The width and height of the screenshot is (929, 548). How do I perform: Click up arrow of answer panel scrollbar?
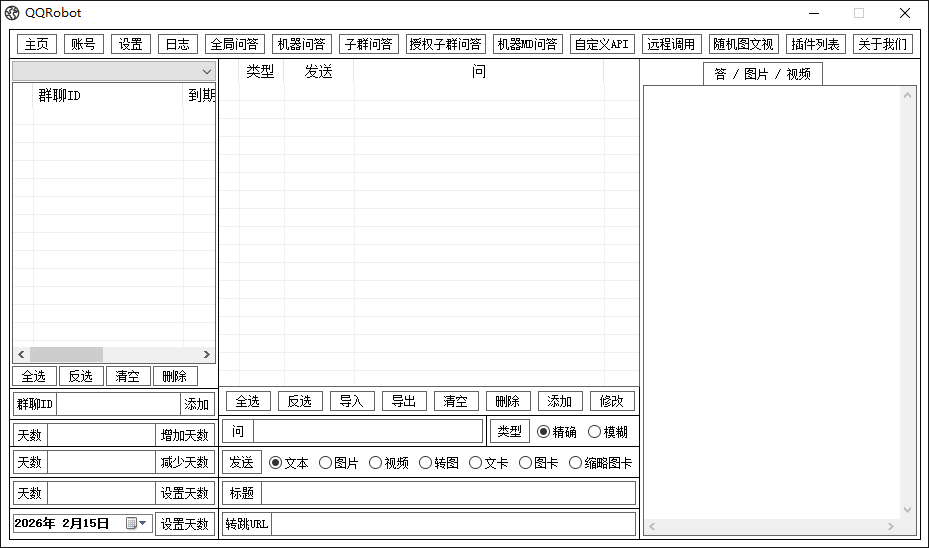click(x=908, y=95)
